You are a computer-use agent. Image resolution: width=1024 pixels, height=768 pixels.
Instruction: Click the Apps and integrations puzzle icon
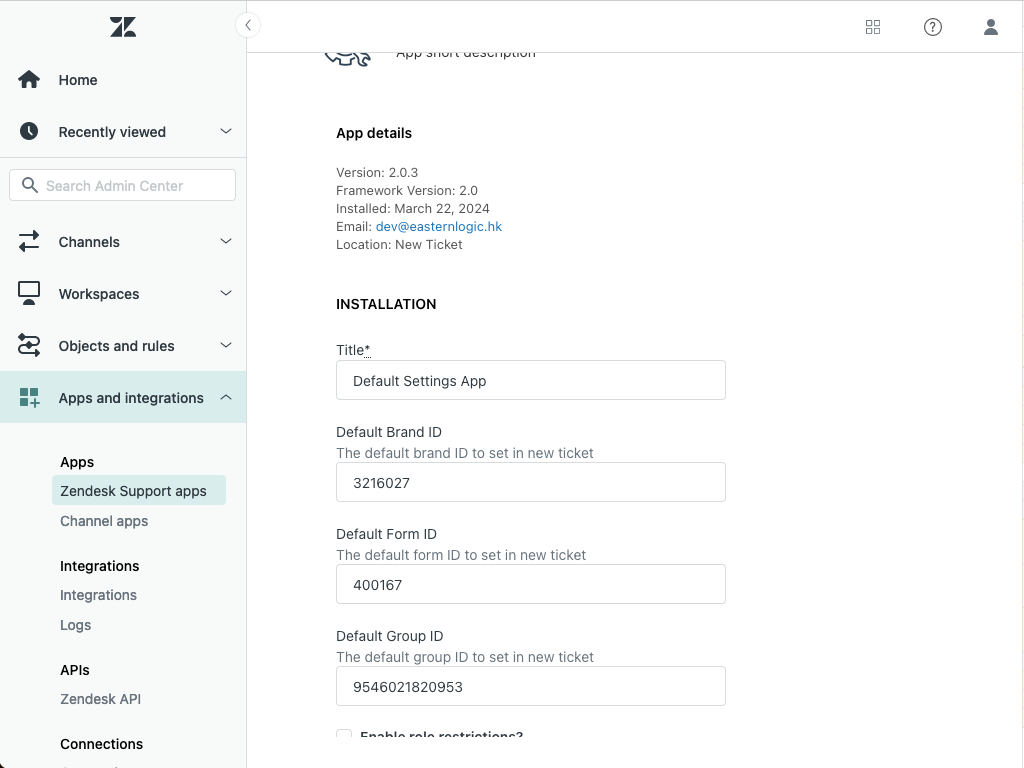pyautogui.click(x=29, y=397)
